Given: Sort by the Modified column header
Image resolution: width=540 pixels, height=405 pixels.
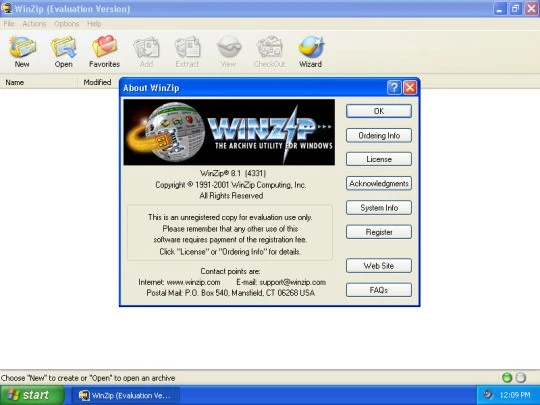Looking at the screenshot, I should (x=97, y=82).
